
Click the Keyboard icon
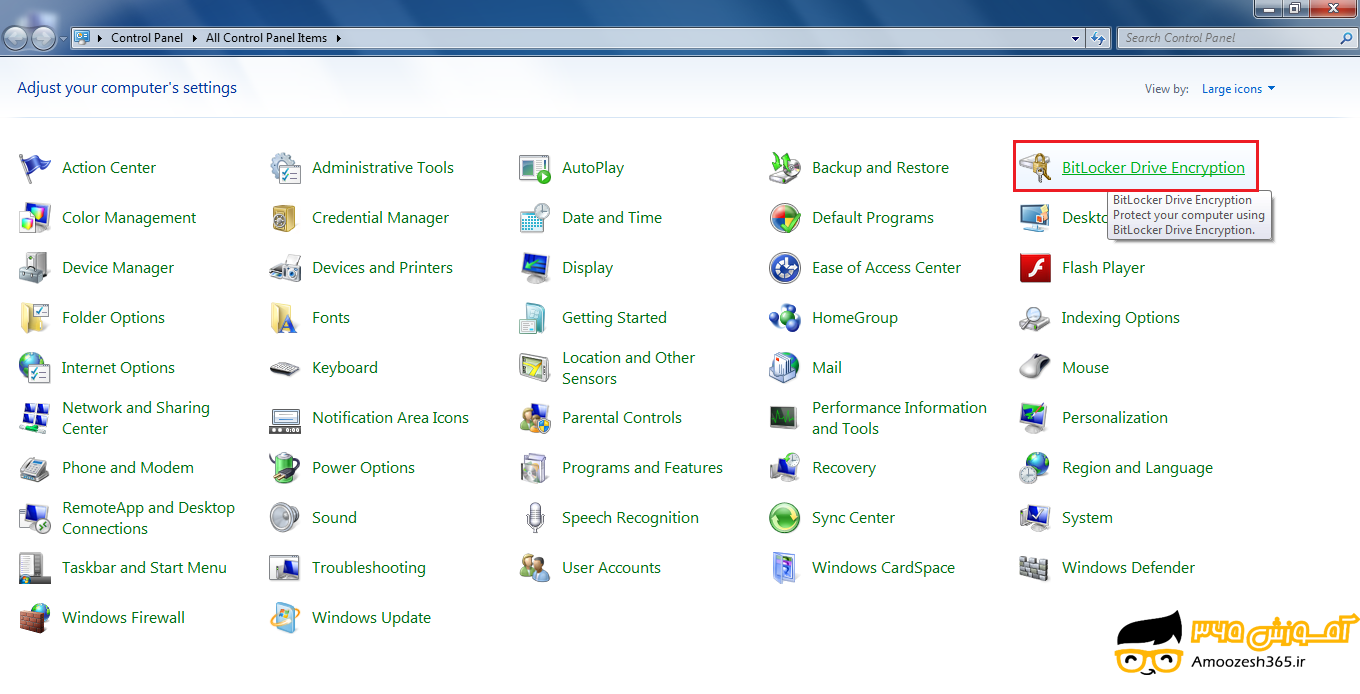(285, 368)
